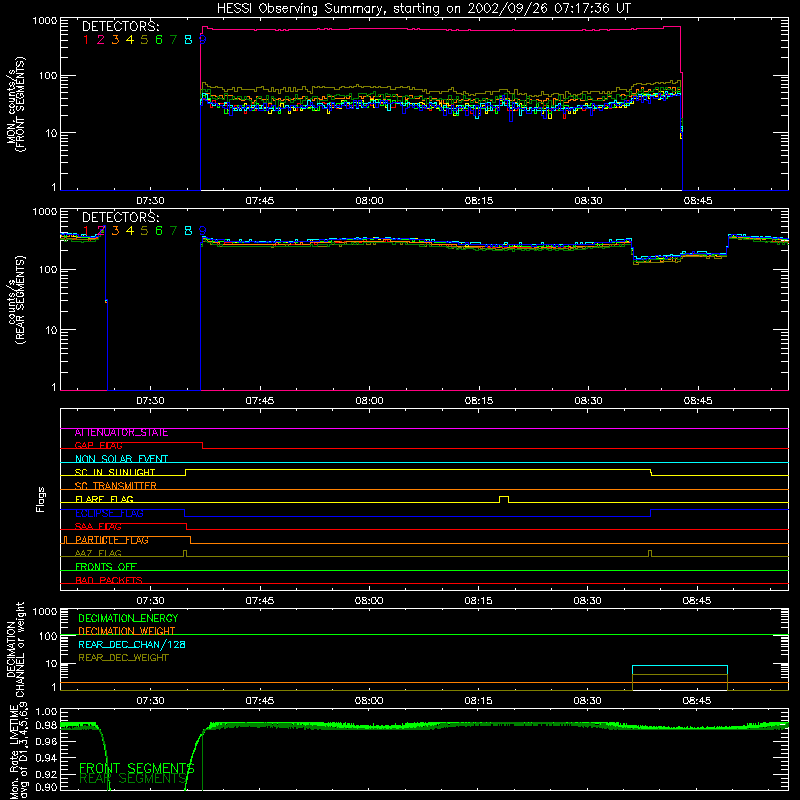The height and width of the screenshot is (800, 800).
Task: Click the REAR SEGMENTS label in the livetime panel
Action: pos(133,779)
